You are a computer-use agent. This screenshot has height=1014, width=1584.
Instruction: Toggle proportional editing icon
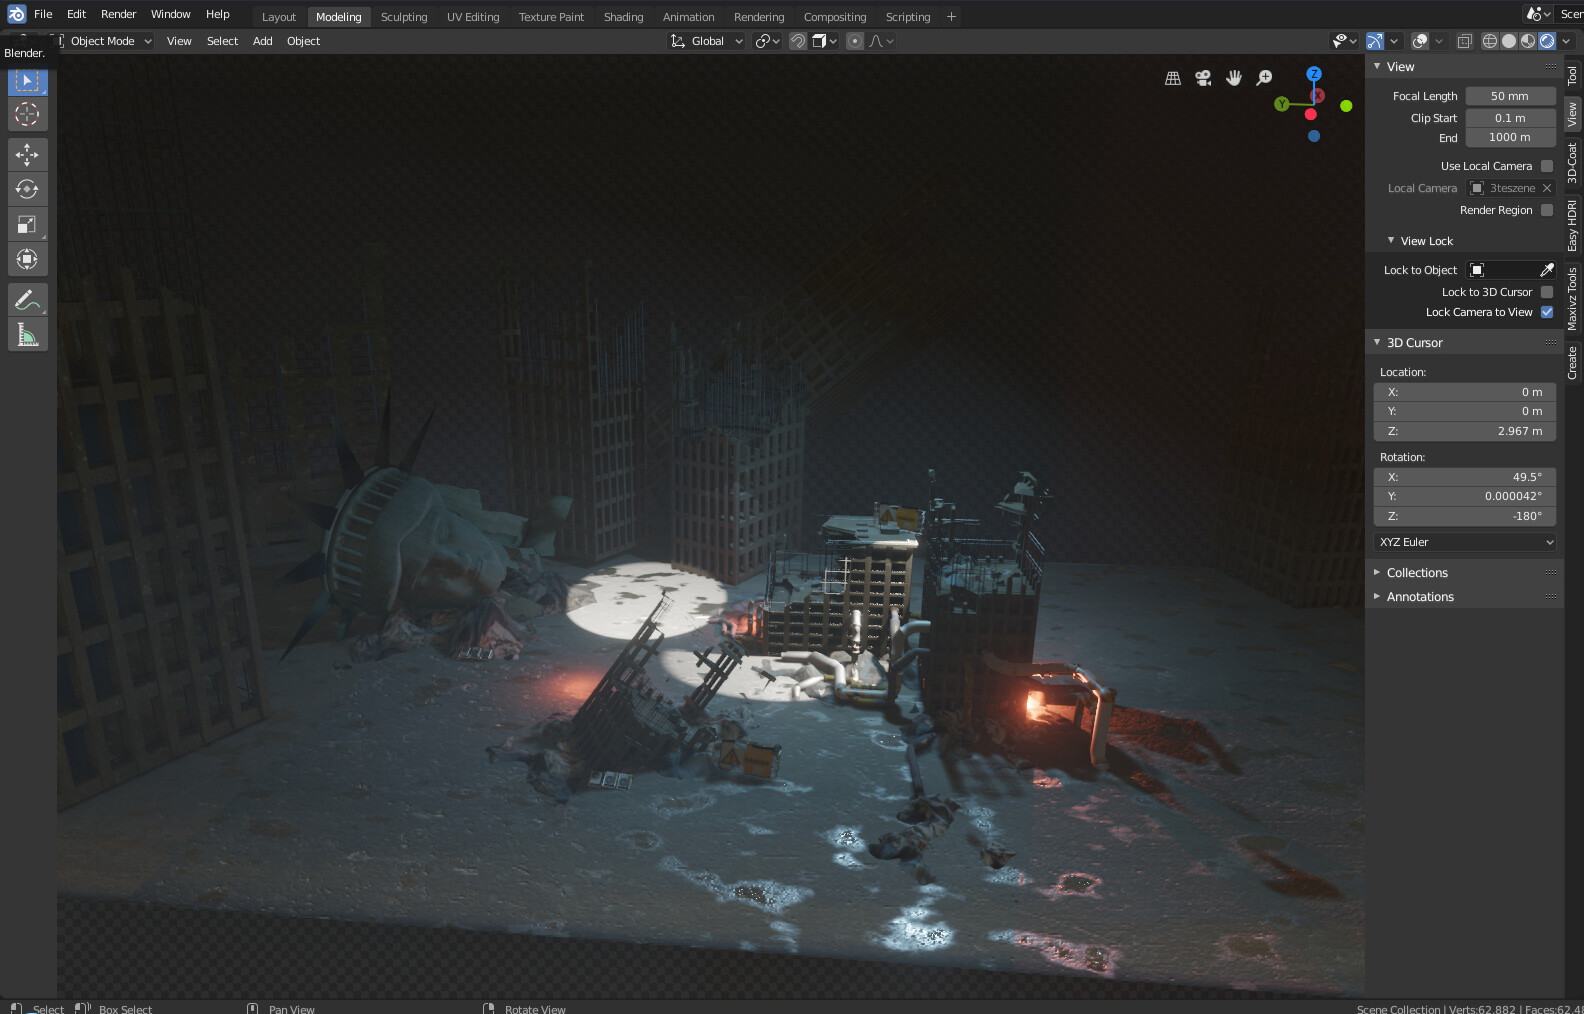[855, 41]
